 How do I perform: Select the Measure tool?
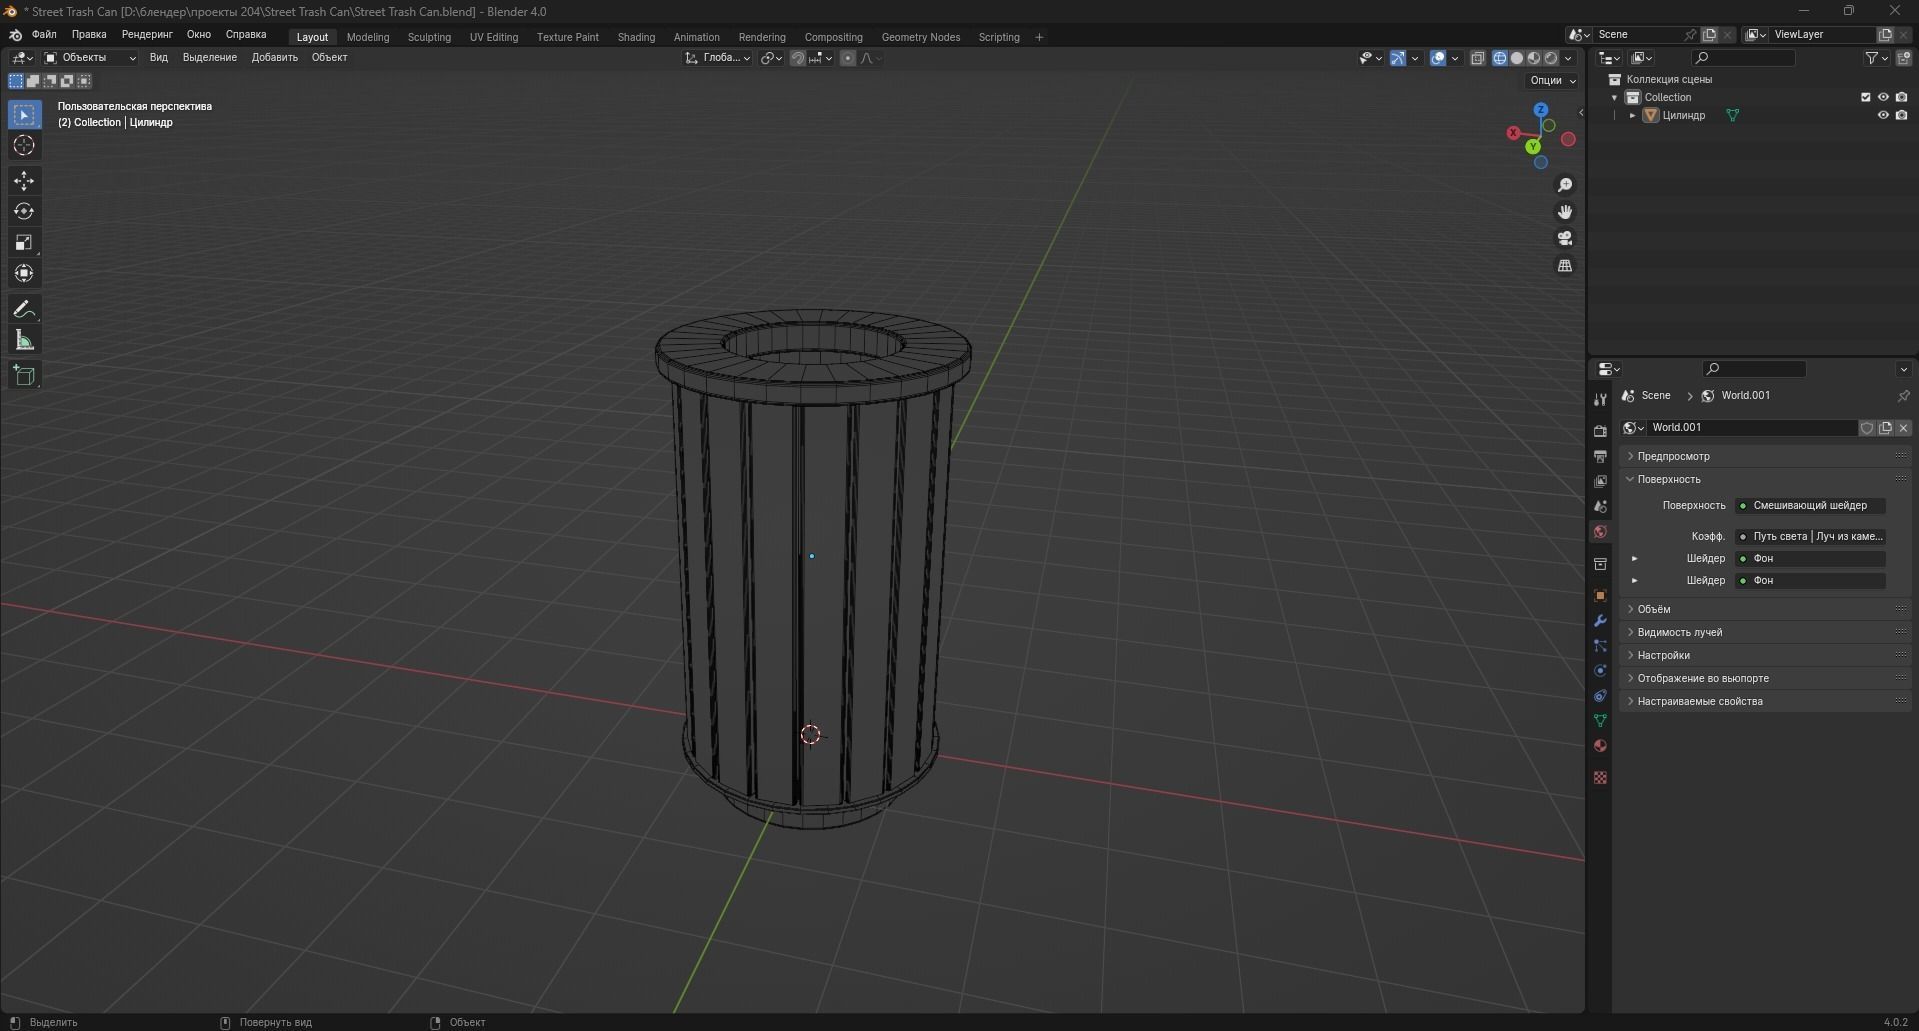pyautogui.click(x=24, y=341)
